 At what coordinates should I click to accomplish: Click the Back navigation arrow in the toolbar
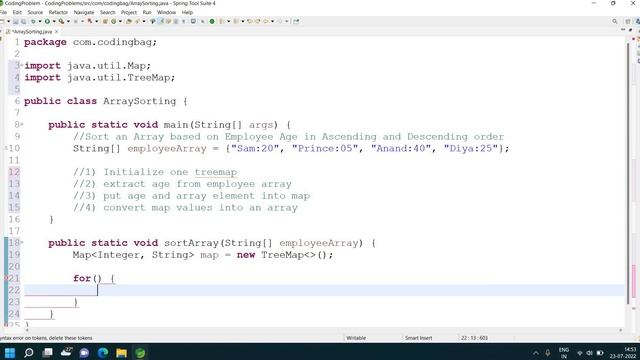[266, 21]
